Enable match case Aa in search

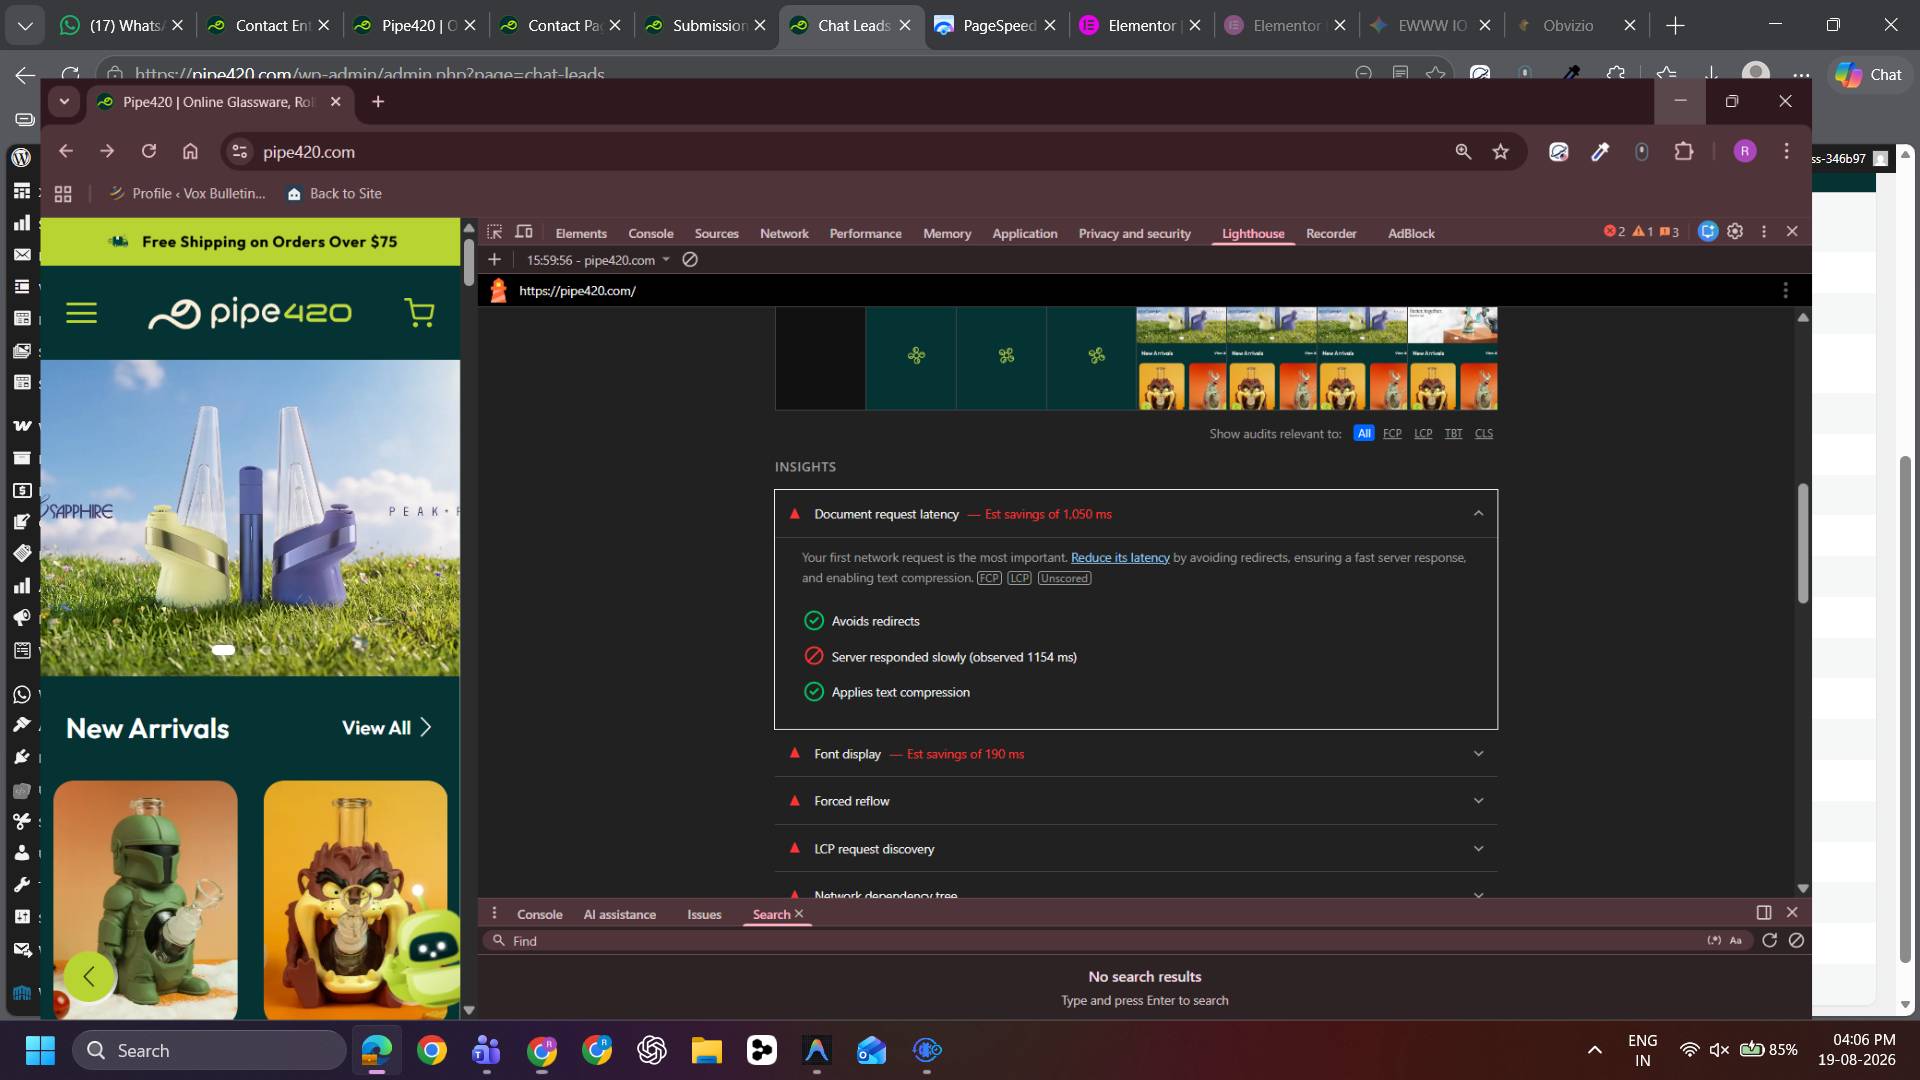pos(1736,941)
